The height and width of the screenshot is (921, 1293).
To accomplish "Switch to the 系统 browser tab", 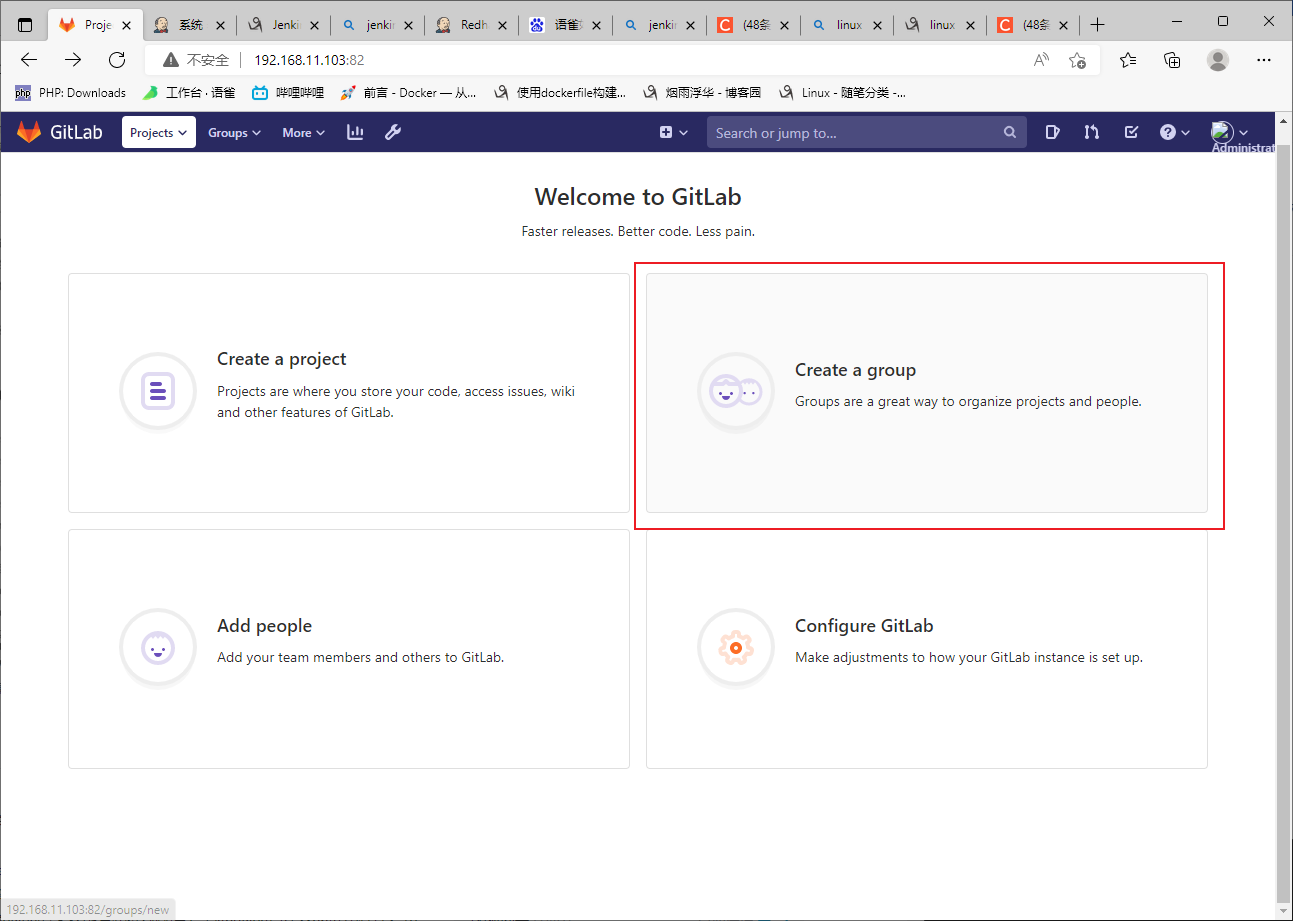I will [191, 24].
